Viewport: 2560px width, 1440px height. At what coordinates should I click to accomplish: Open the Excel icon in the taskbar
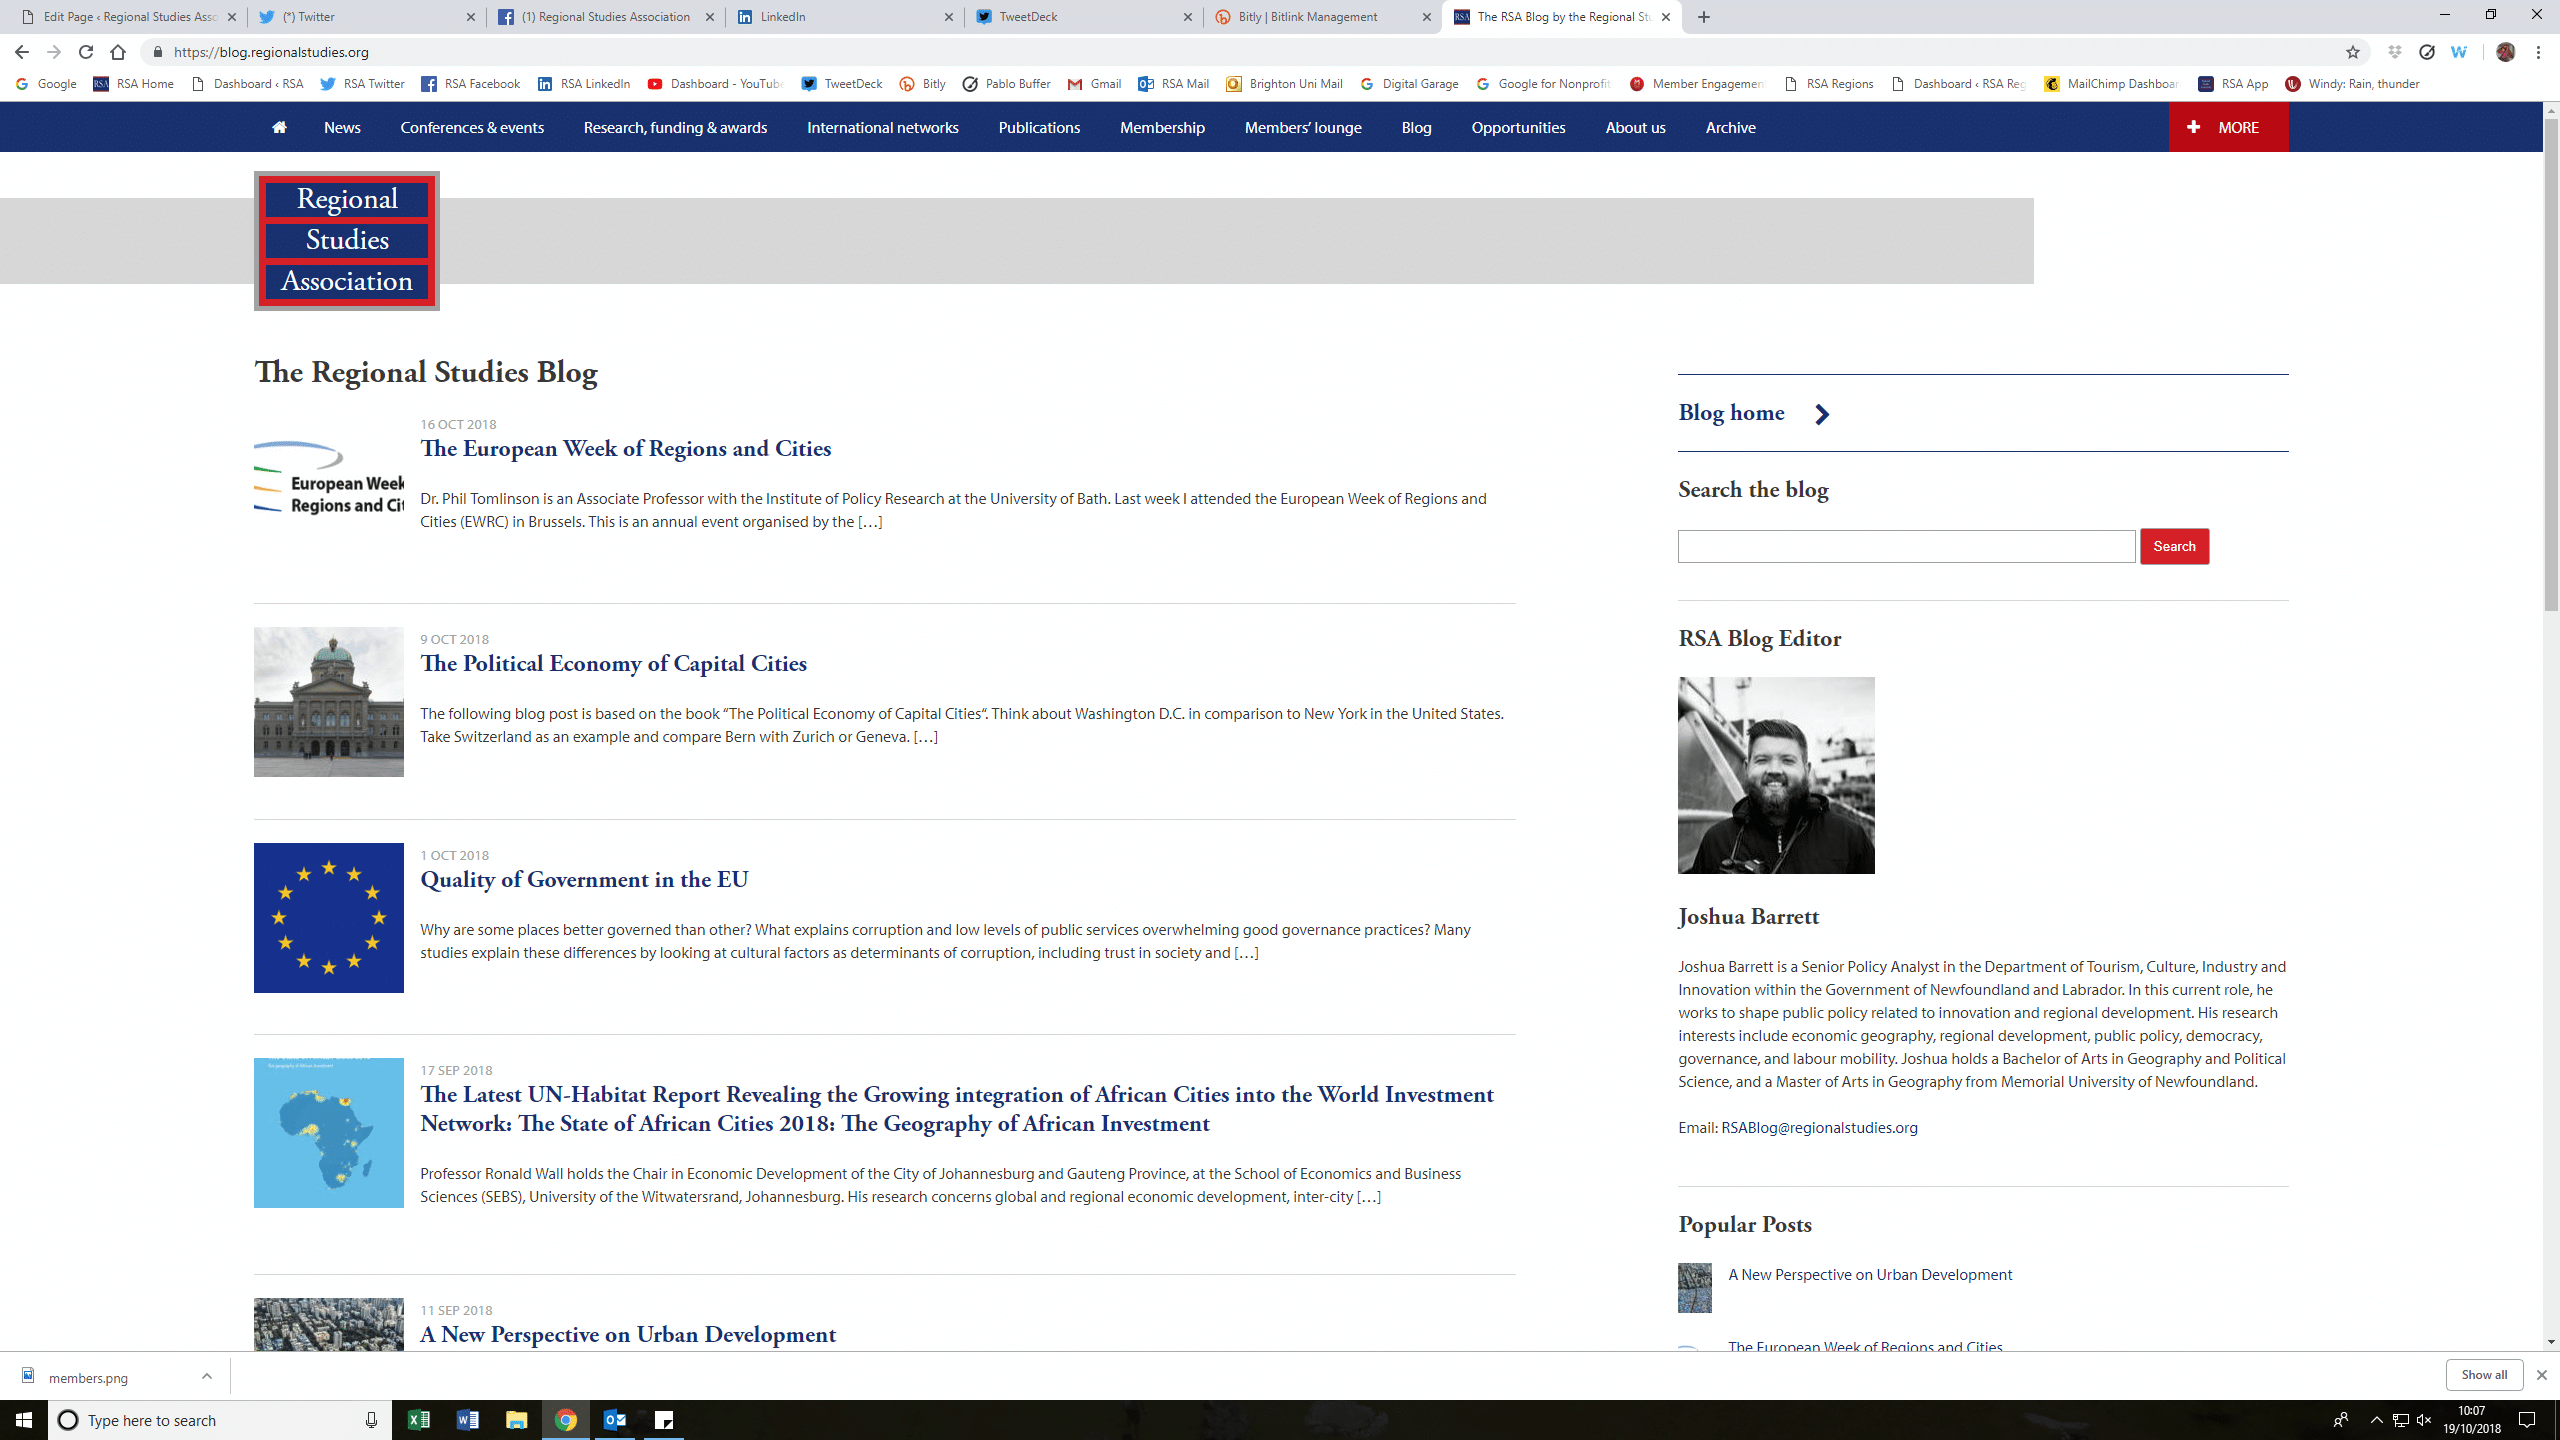(x=418, y=1420)
